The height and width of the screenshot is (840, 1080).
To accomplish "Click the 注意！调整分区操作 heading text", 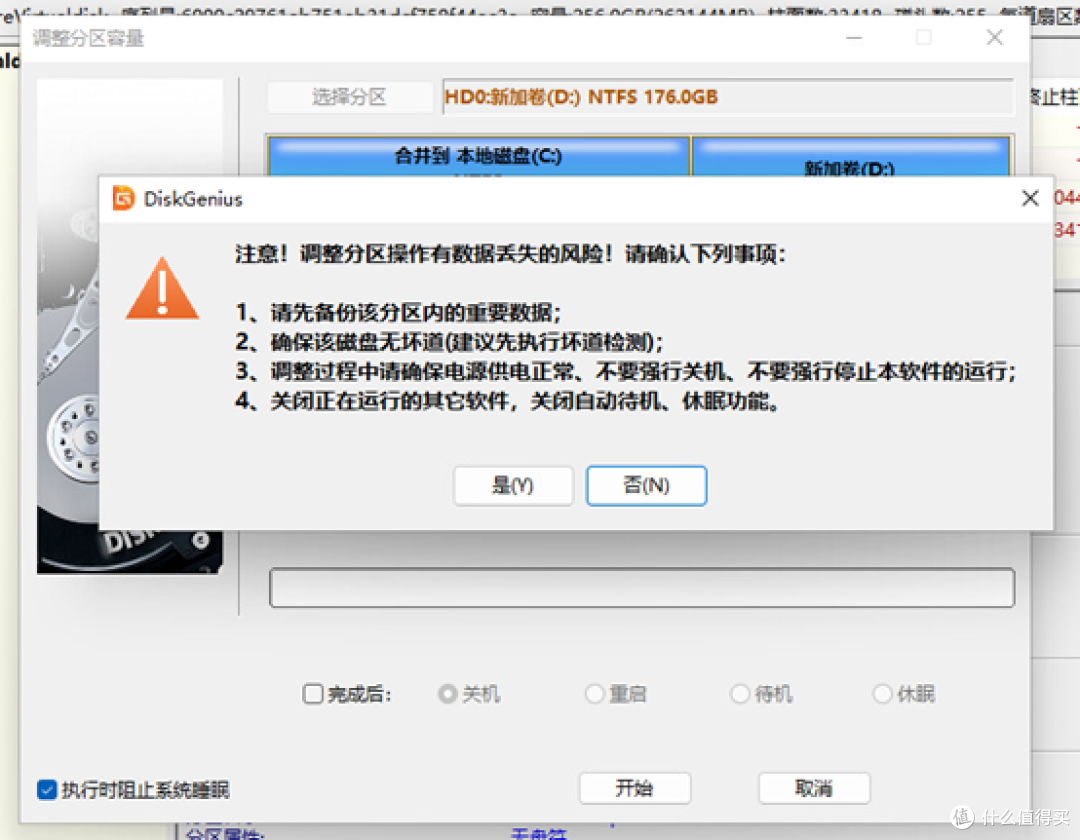I will [x=510, y=254].
